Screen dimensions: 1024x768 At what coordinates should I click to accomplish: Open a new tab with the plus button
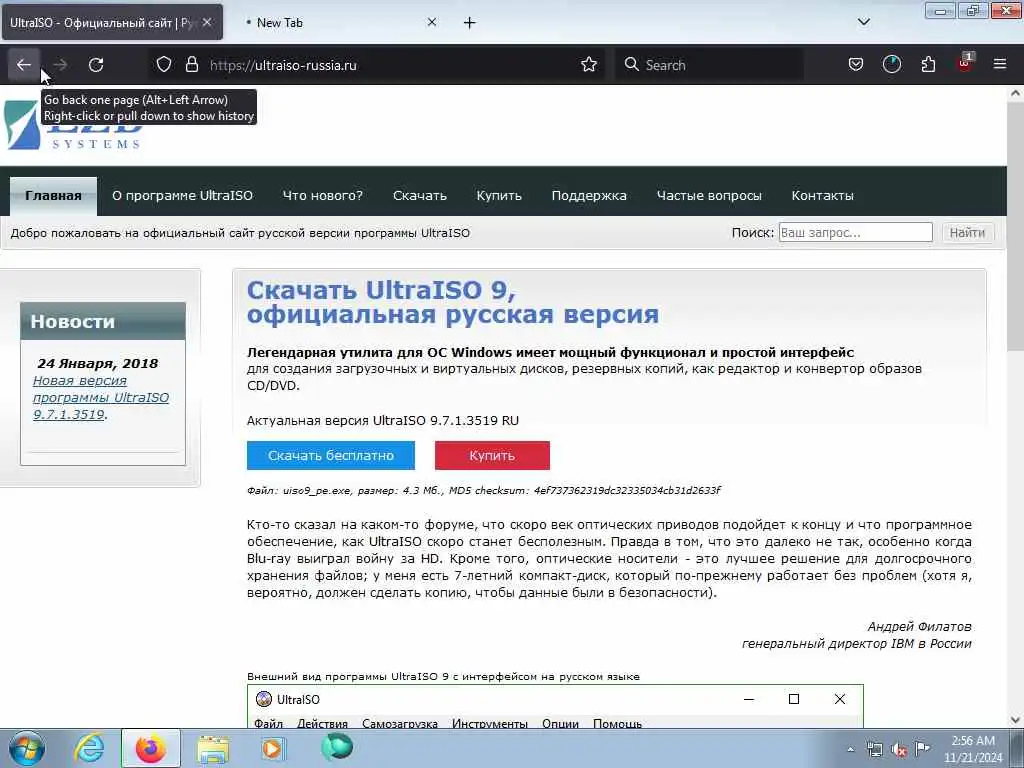pos(470,23)
